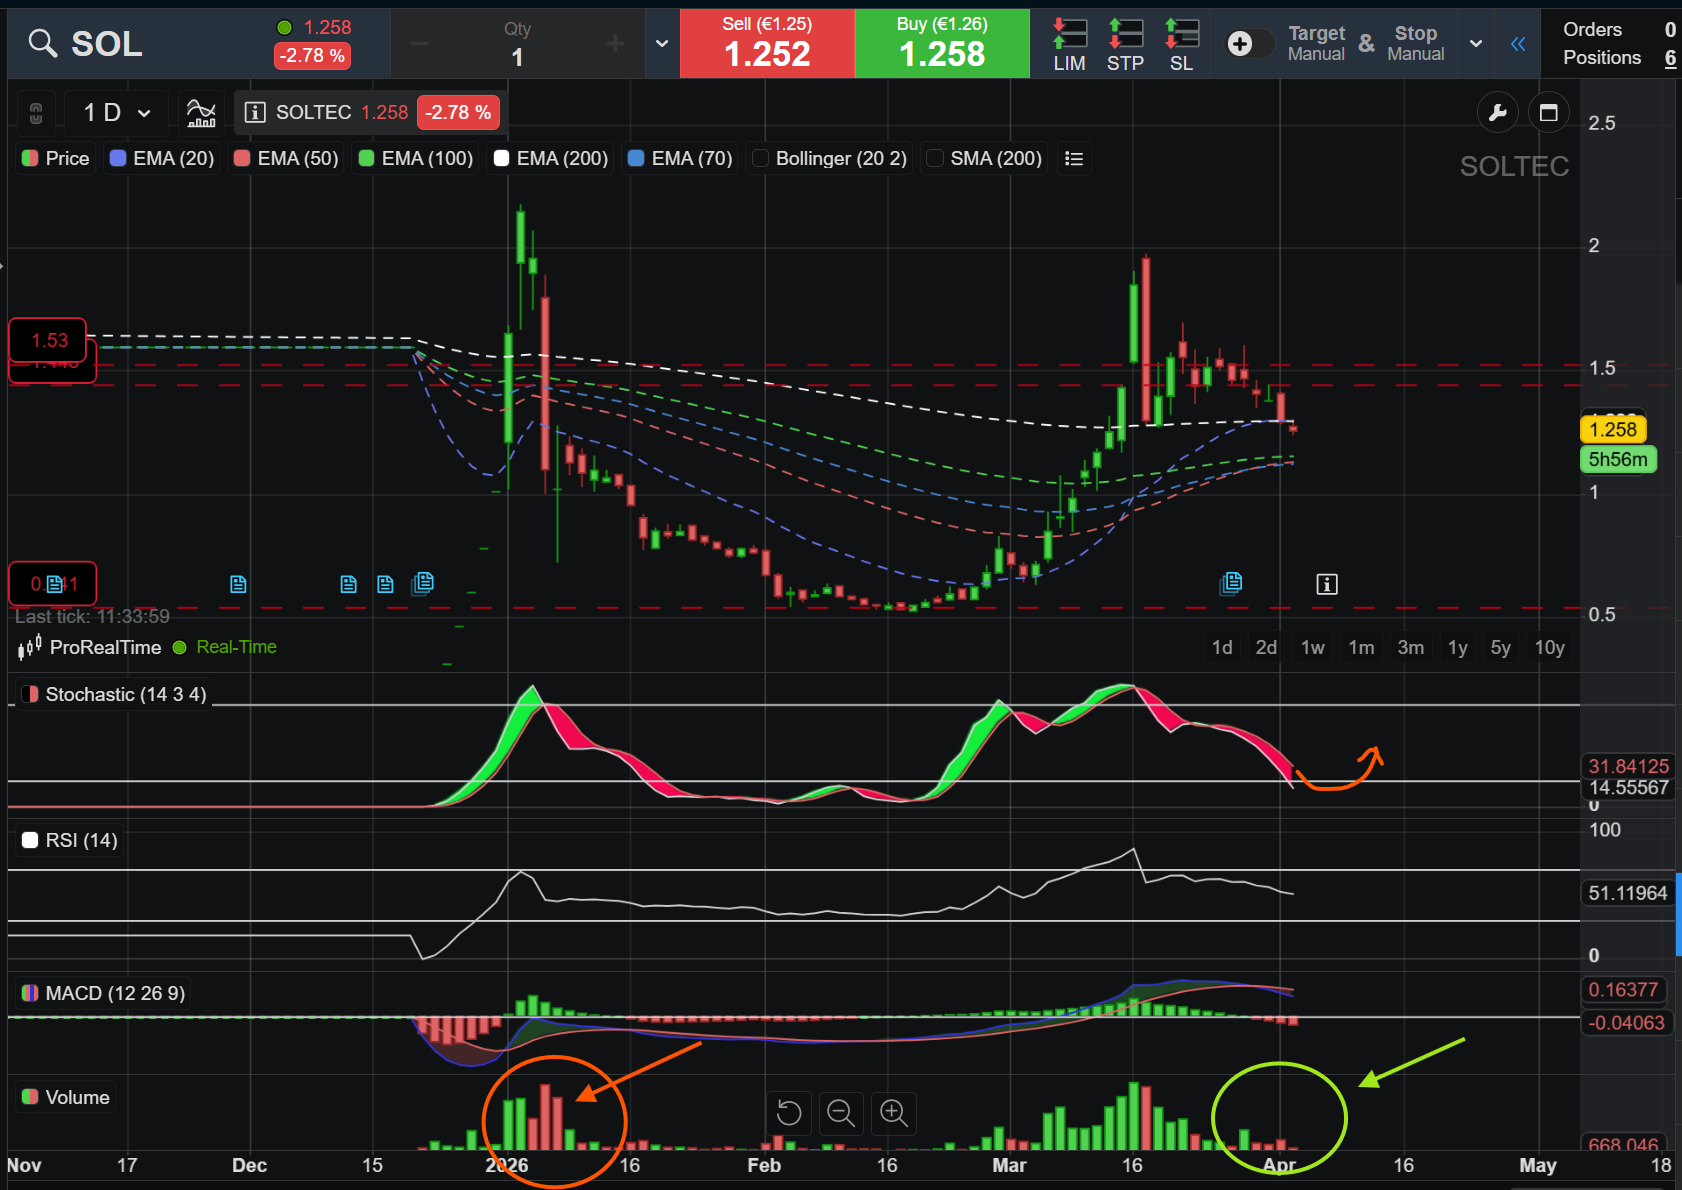Place a LIM limit order
1682x1190 pixels.
1069,45
